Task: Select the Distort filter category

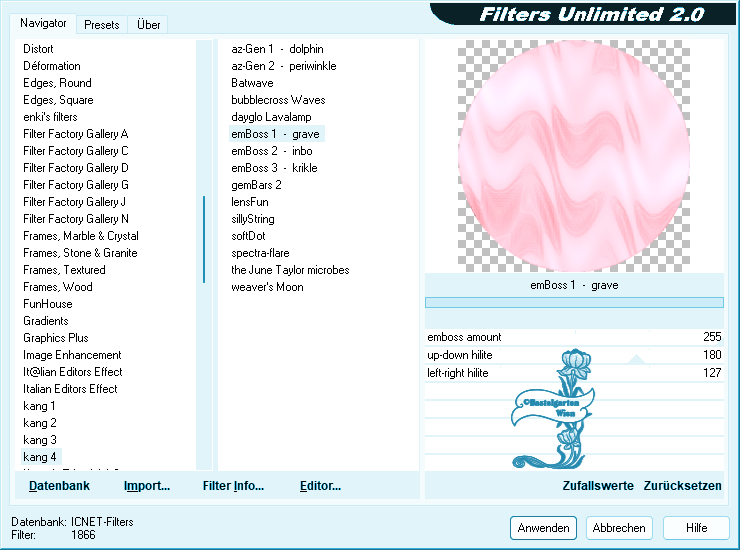Action: click(38, 49)
